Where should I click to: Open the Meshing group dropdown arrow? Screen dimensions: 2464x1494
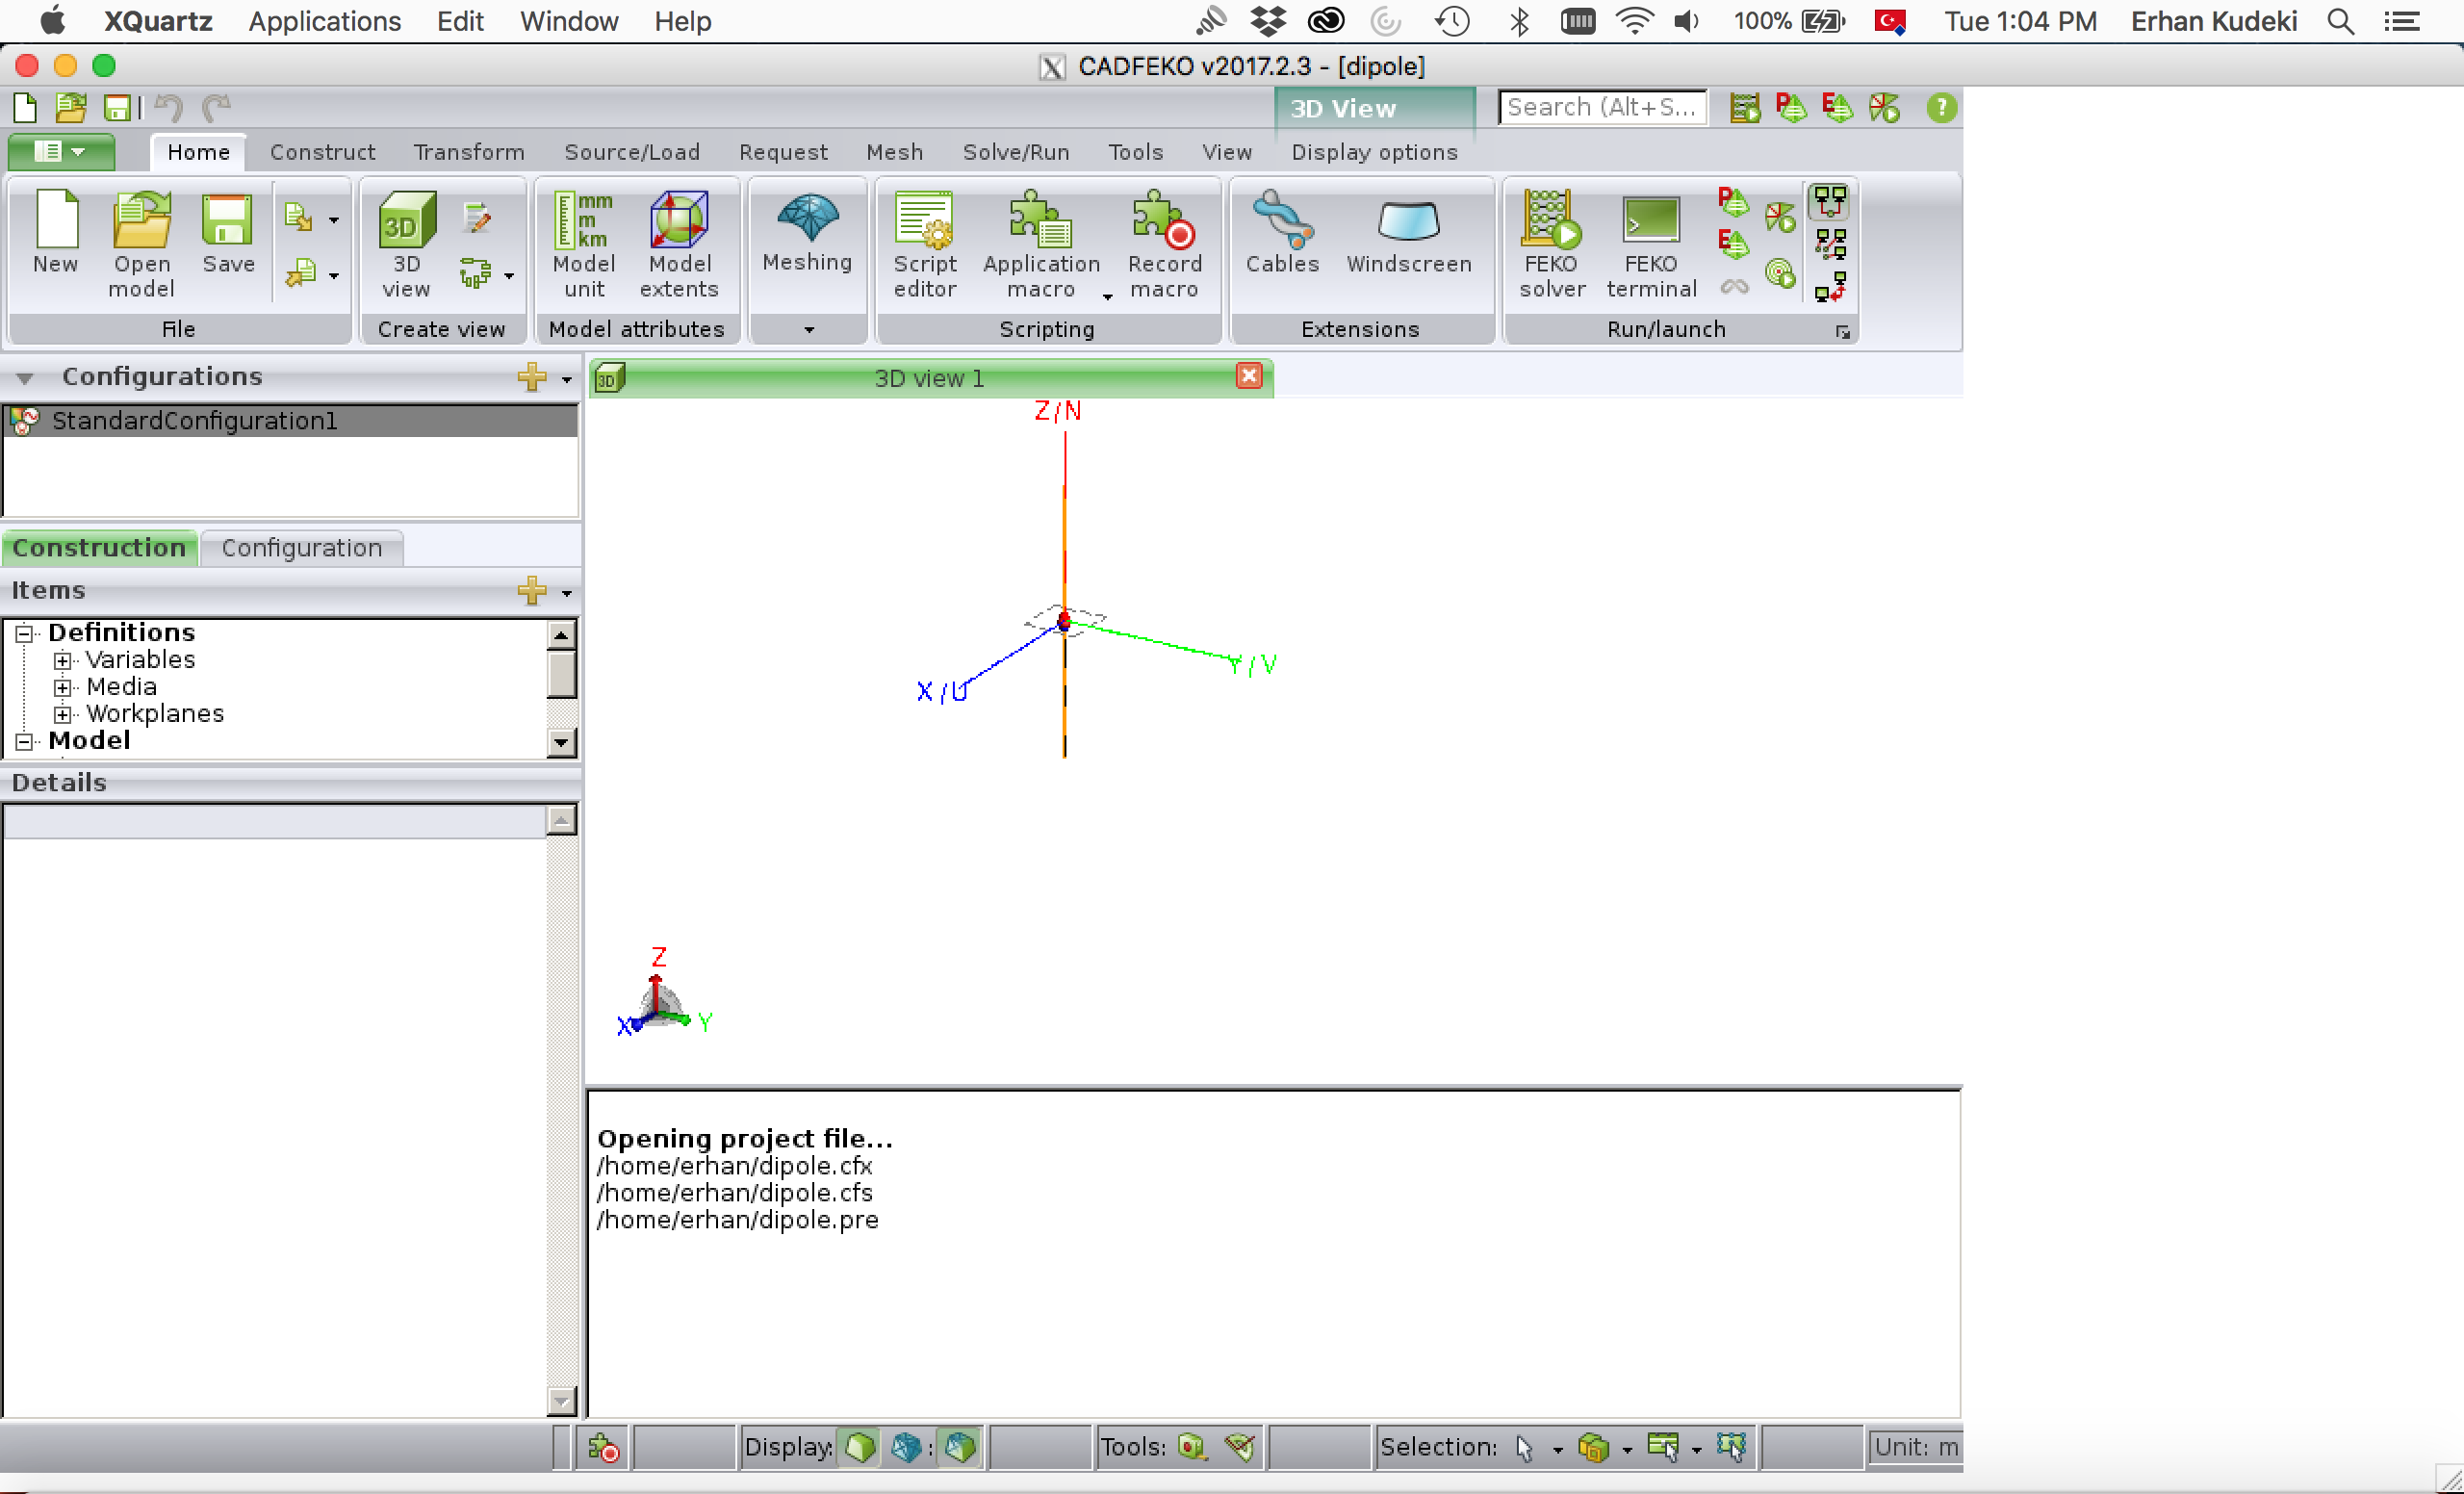point(808,329)
